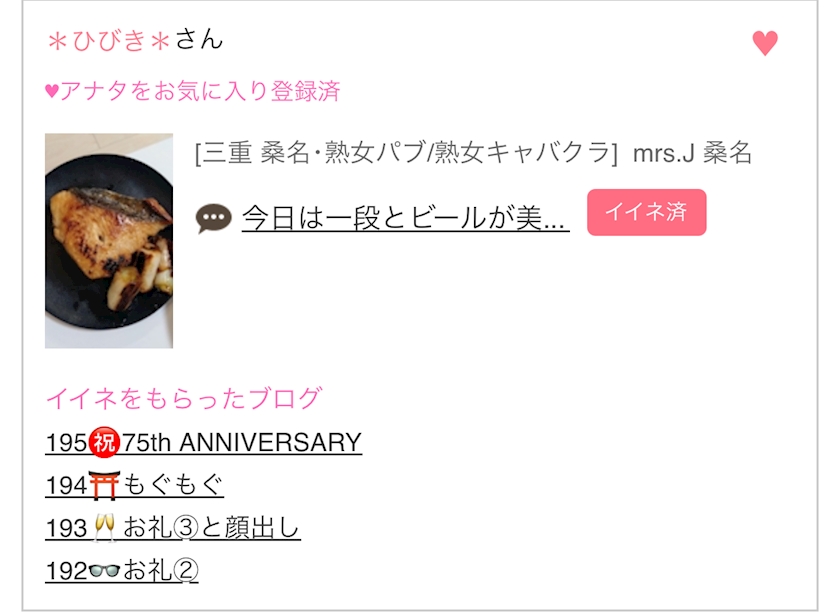Screen dimensions: 840x613
Task: Click the 三重 桑名・熟女パブ/熟女キャバクラ category text
Action: [406, 153]
